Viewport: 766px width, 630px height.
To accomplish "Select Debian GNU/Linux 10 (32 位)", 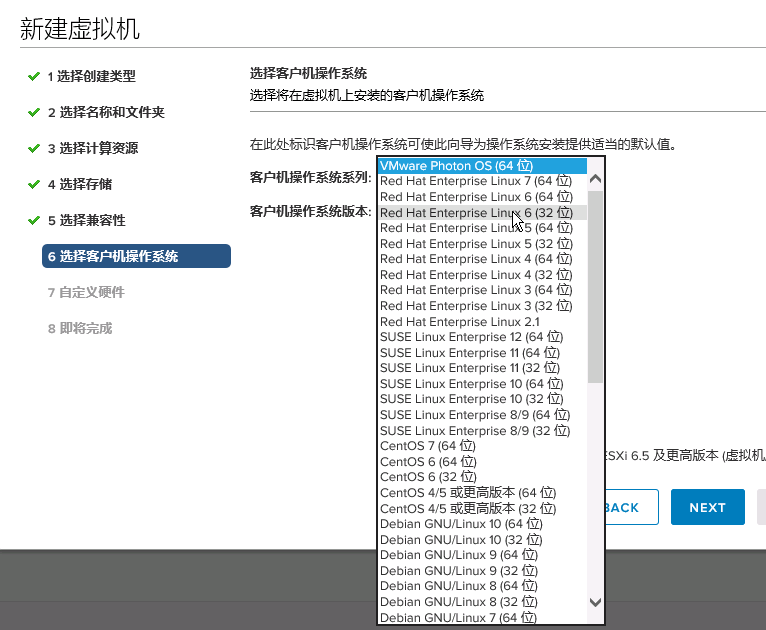I will 483,540.
